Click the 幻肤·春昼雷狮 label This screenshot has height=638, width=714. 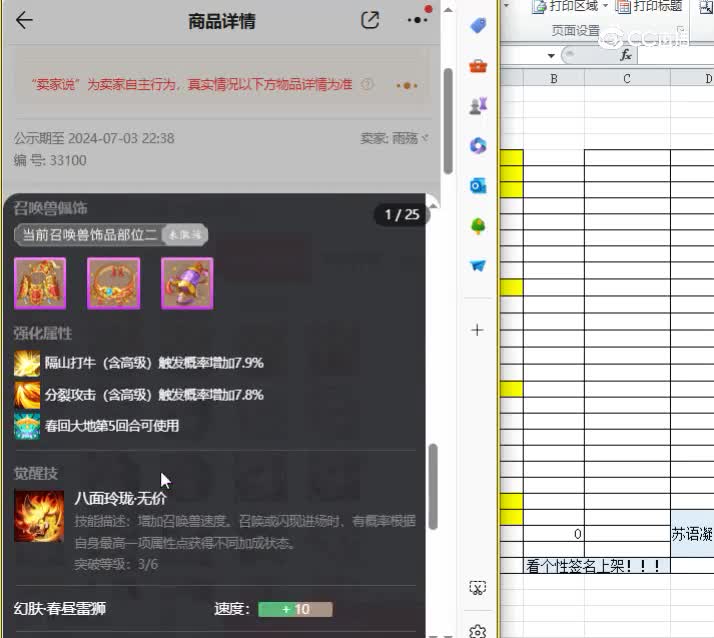[x=60, y=609]
